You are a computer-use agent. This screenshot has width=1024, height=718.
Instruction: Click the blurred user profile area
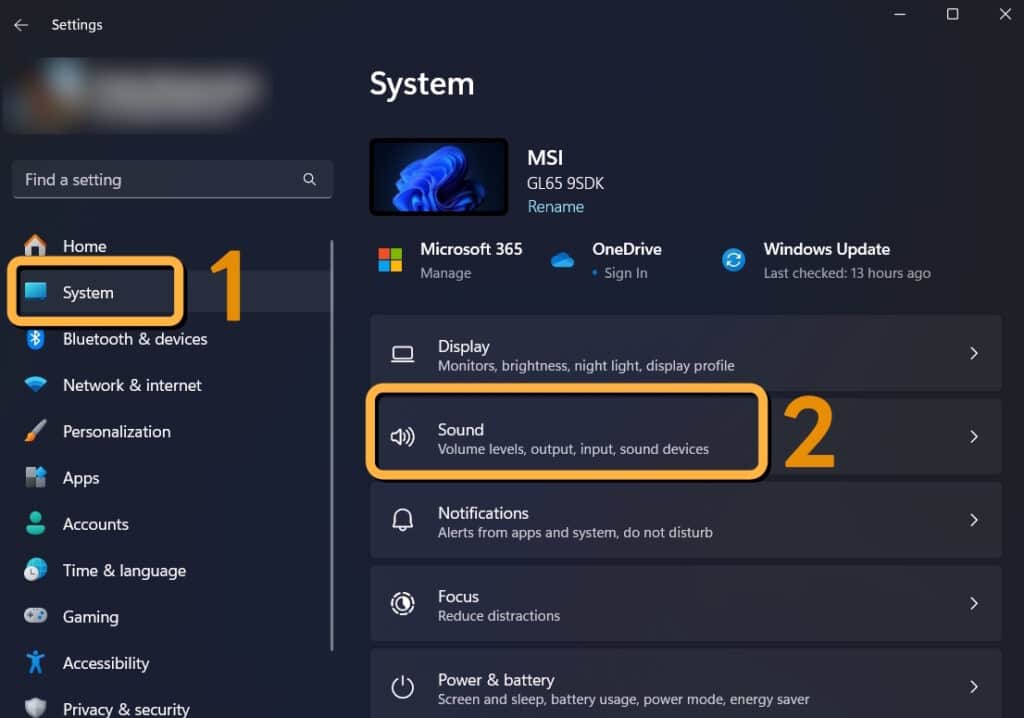(137, 95)
